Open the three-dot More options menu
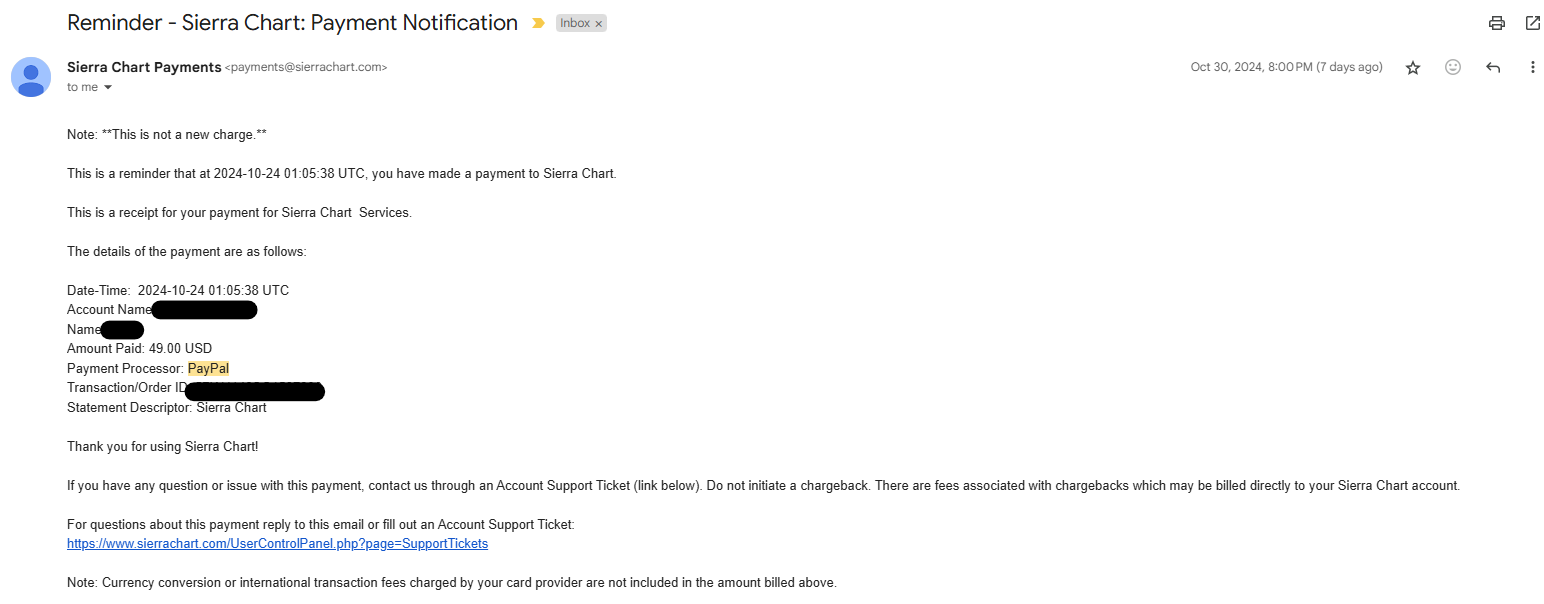 click(1532, 67)
